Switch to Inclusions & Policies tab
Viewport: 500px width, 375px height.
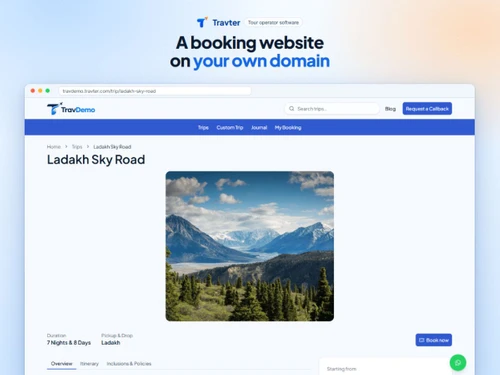[x=129, y=364]
